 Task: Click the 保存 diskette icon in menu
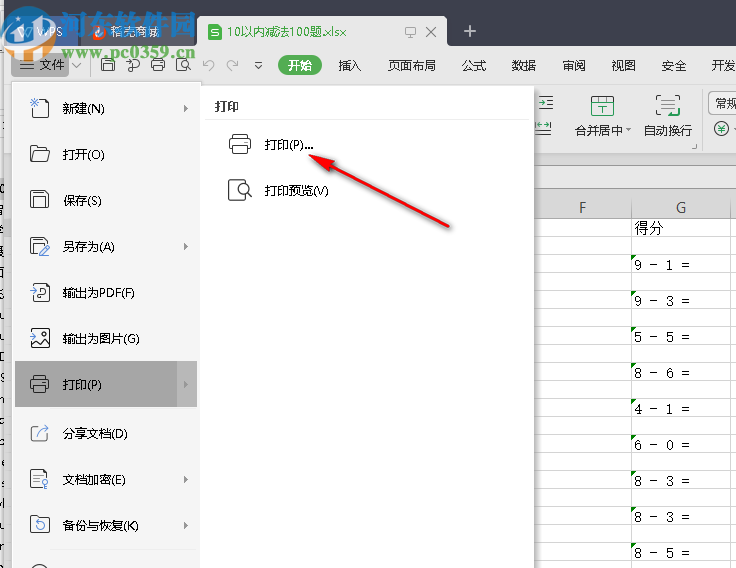click(x=39, y=199)
